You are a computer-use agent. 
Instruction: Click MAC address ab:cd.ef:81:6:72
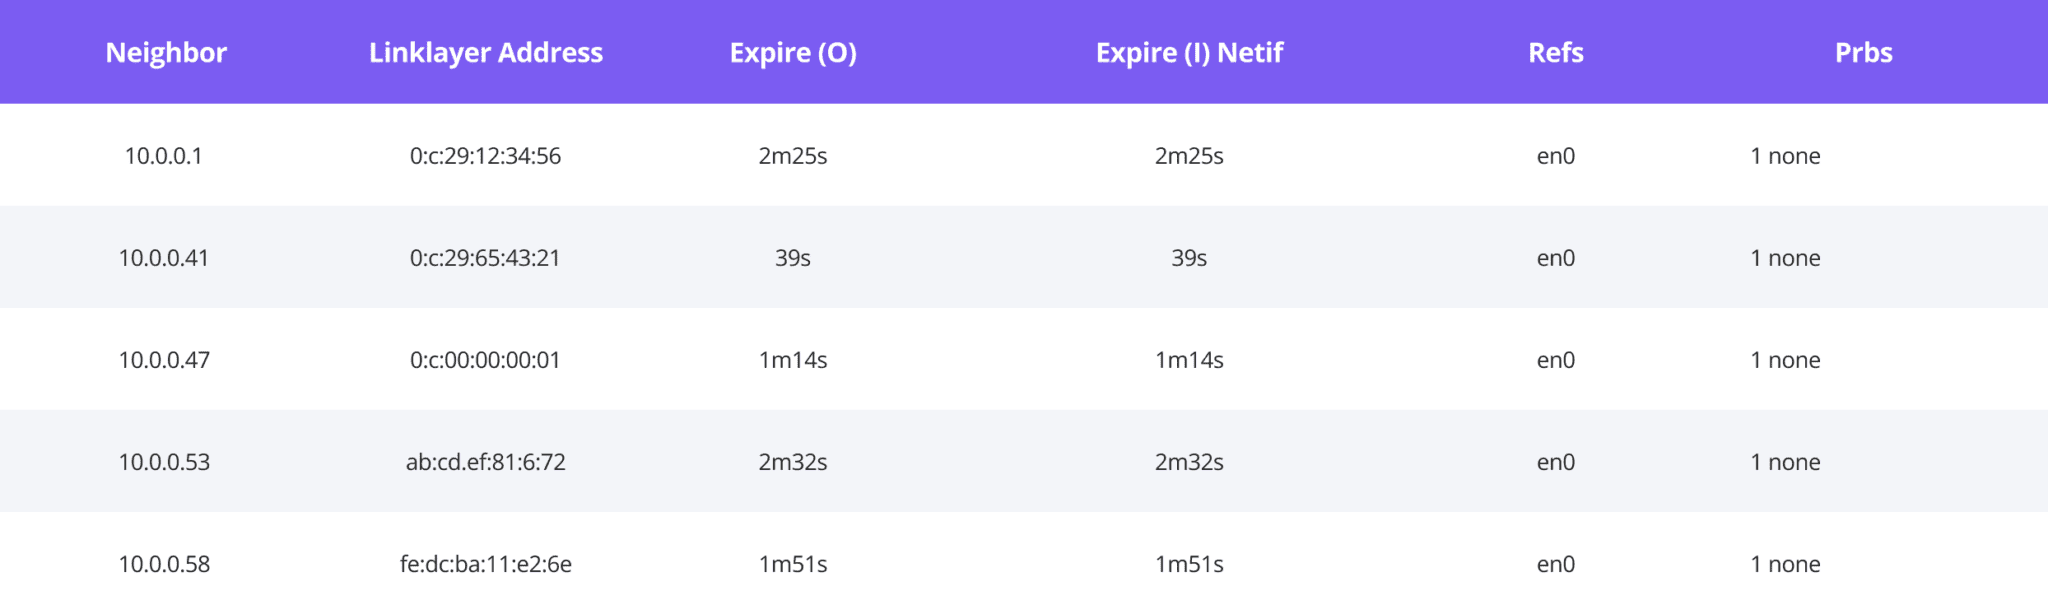pos(485,462)
